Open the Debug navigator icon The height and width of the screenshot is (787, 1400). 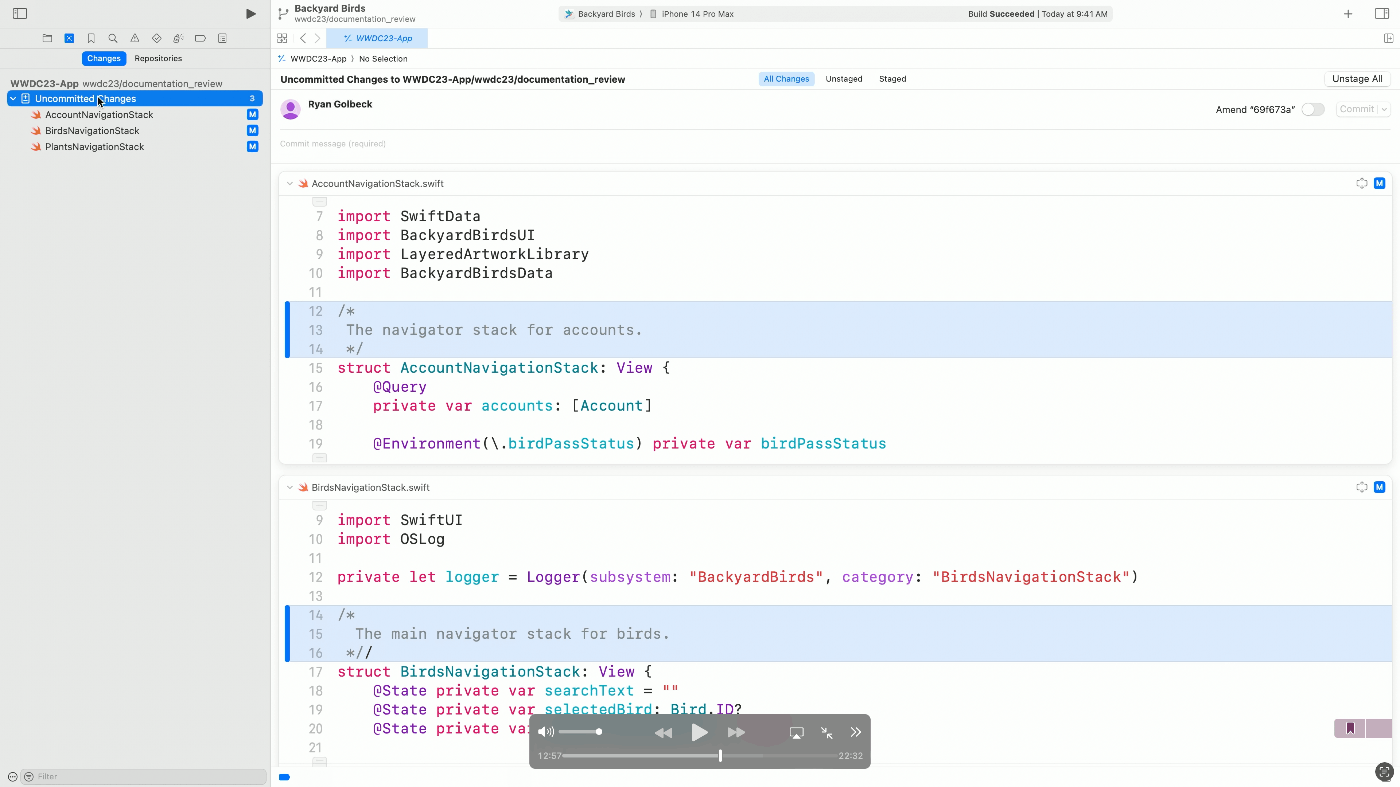[178, 38]
